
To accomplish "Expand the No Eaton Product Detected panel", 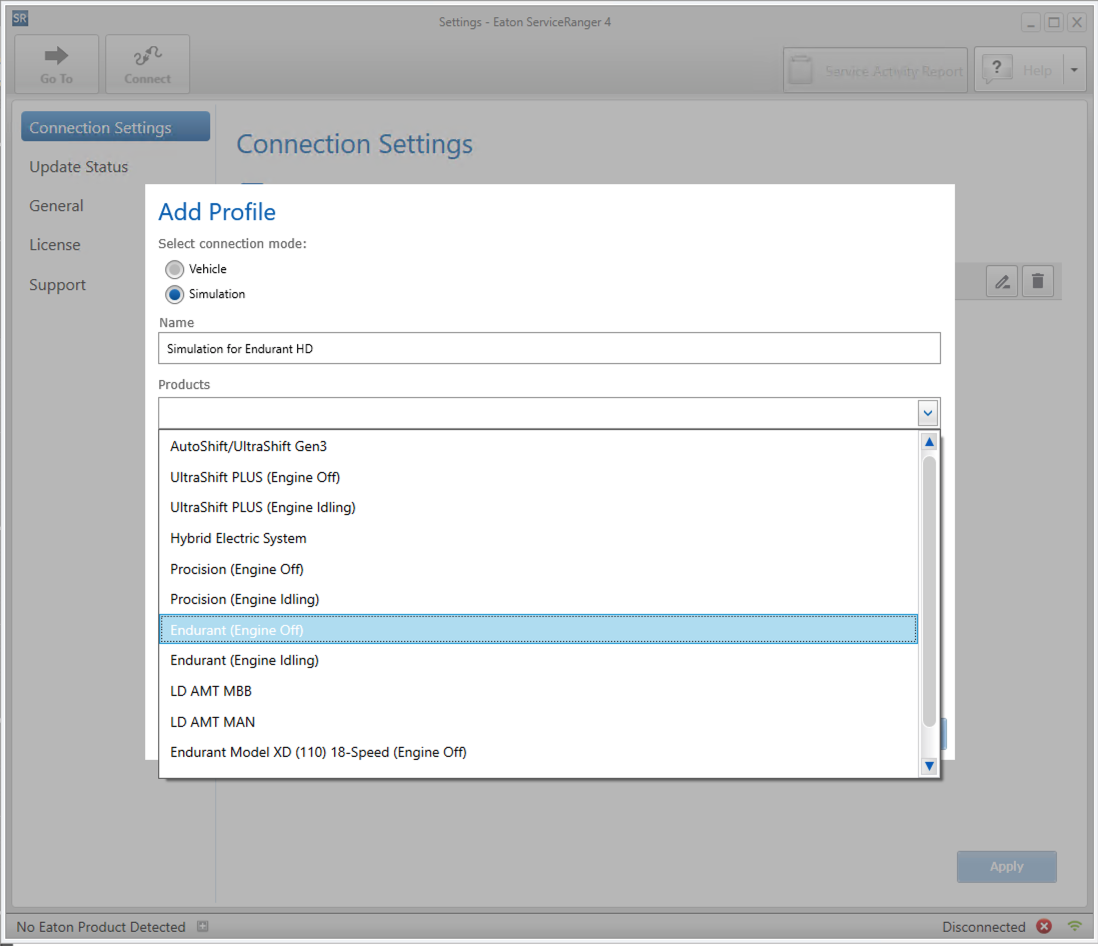I will 203,927.
